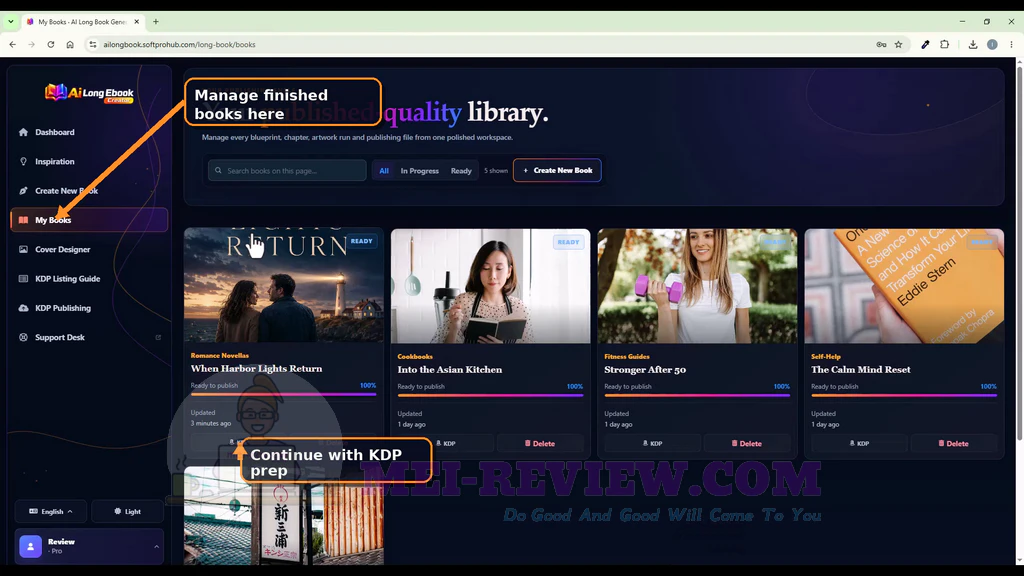
Task: Click the password key icon in address bar
Action: (x=881, y=44)
